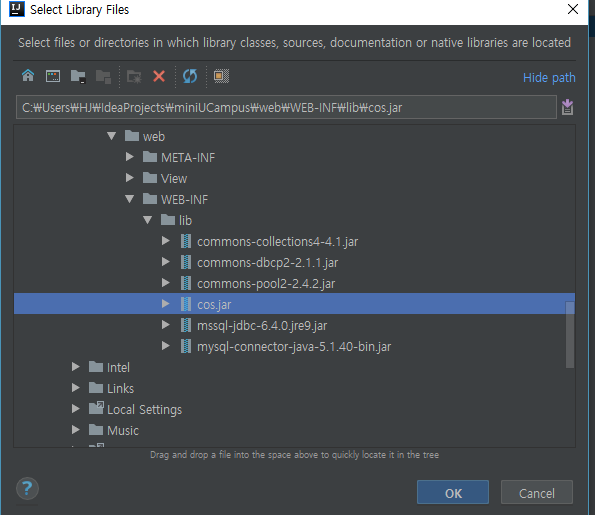Confirm selection with OK button
595x515 pixels.
click(453, 493)
